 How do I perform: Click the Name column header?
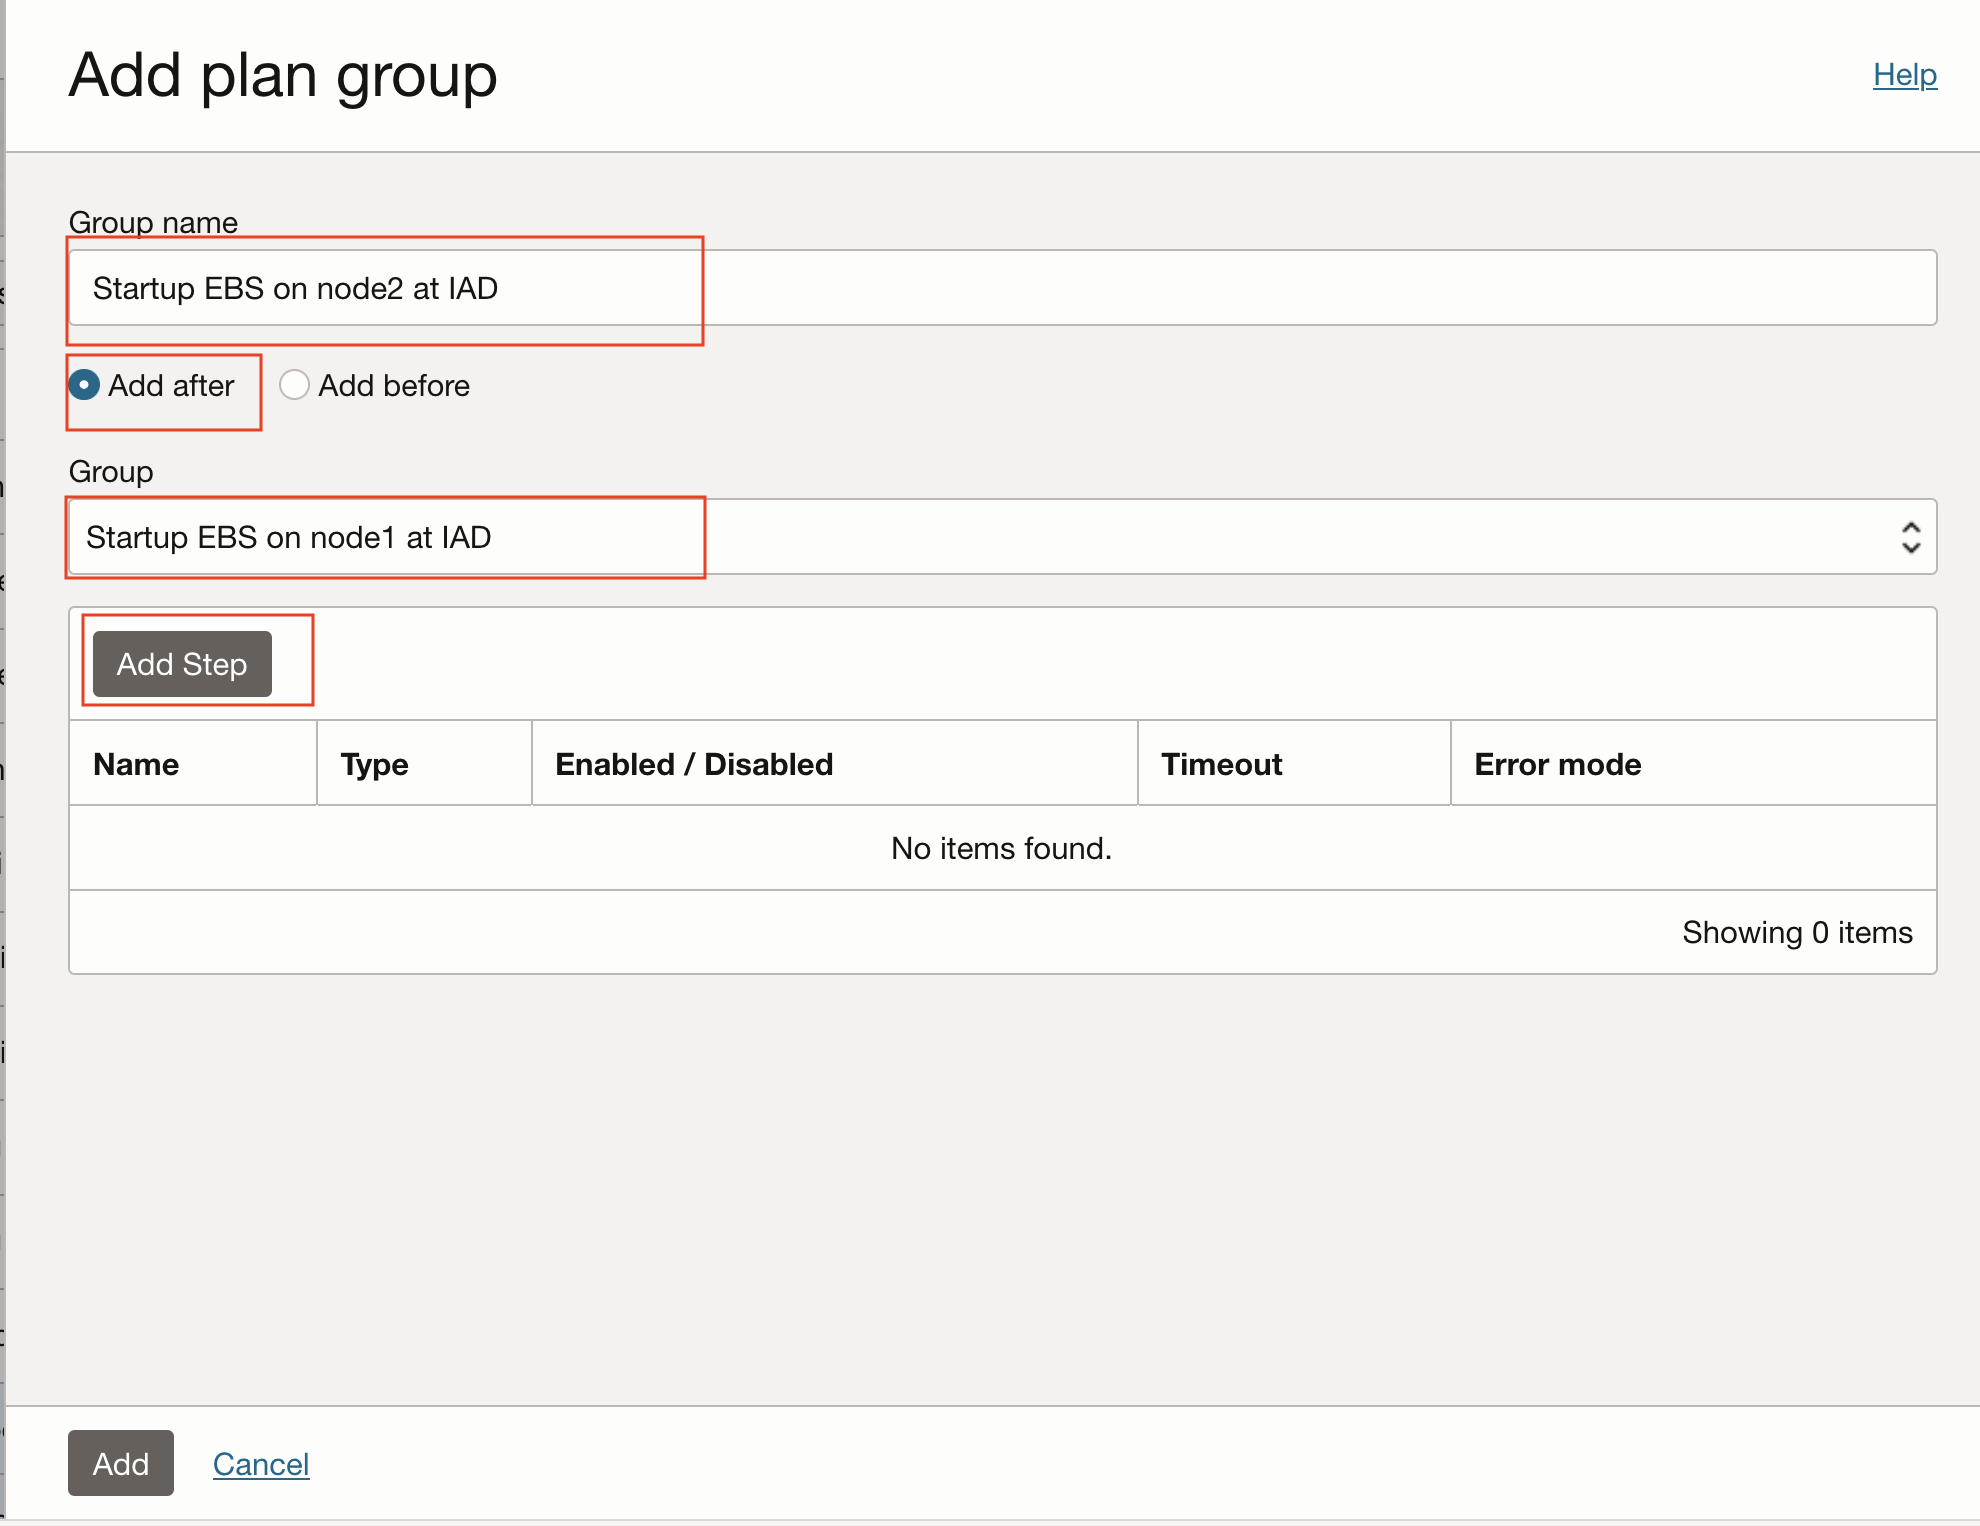point(136,764)
